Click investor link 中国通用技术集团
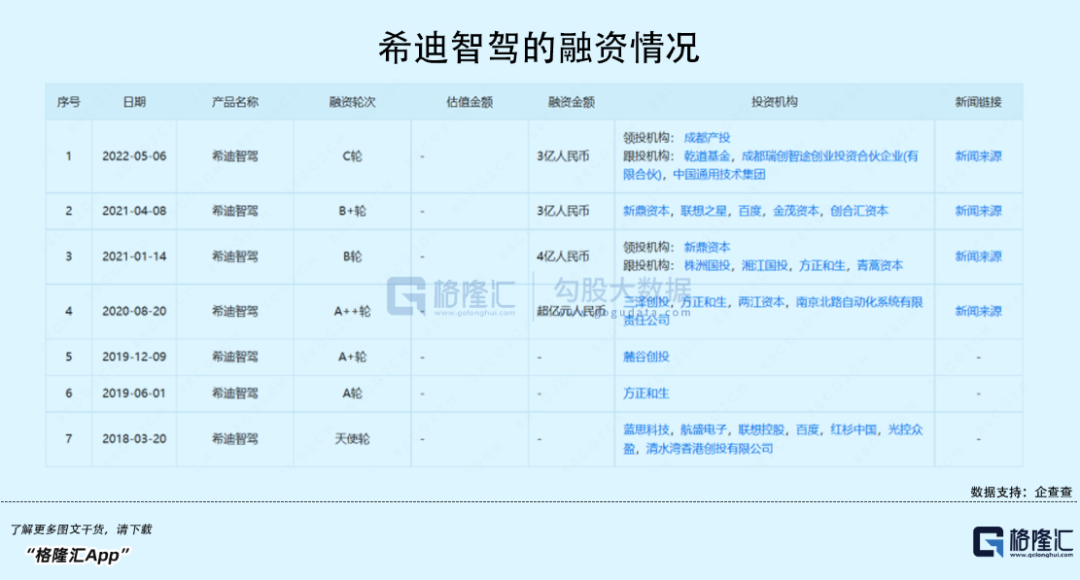 [x=719, y=174]
